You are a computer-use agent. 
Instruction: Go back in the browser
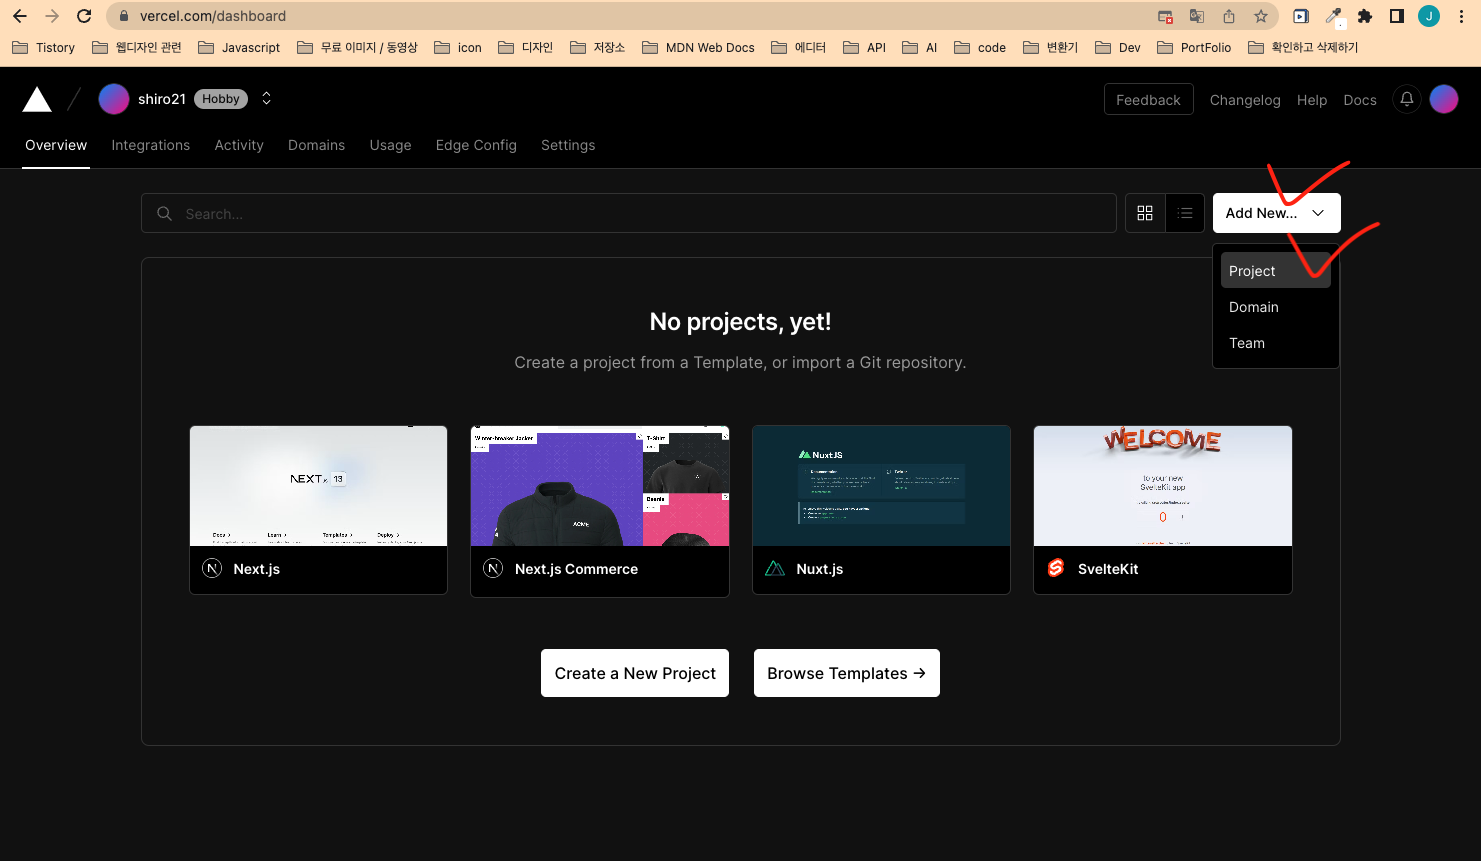(x=20, y=16)
